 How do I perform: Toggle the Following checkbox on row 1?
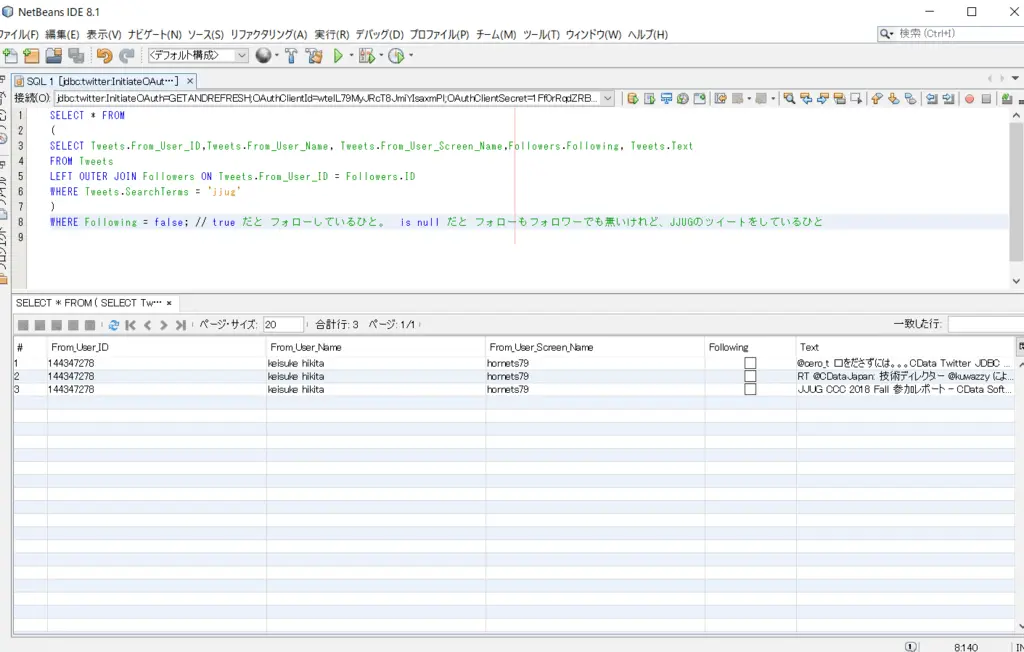click(x=748, y=362)
